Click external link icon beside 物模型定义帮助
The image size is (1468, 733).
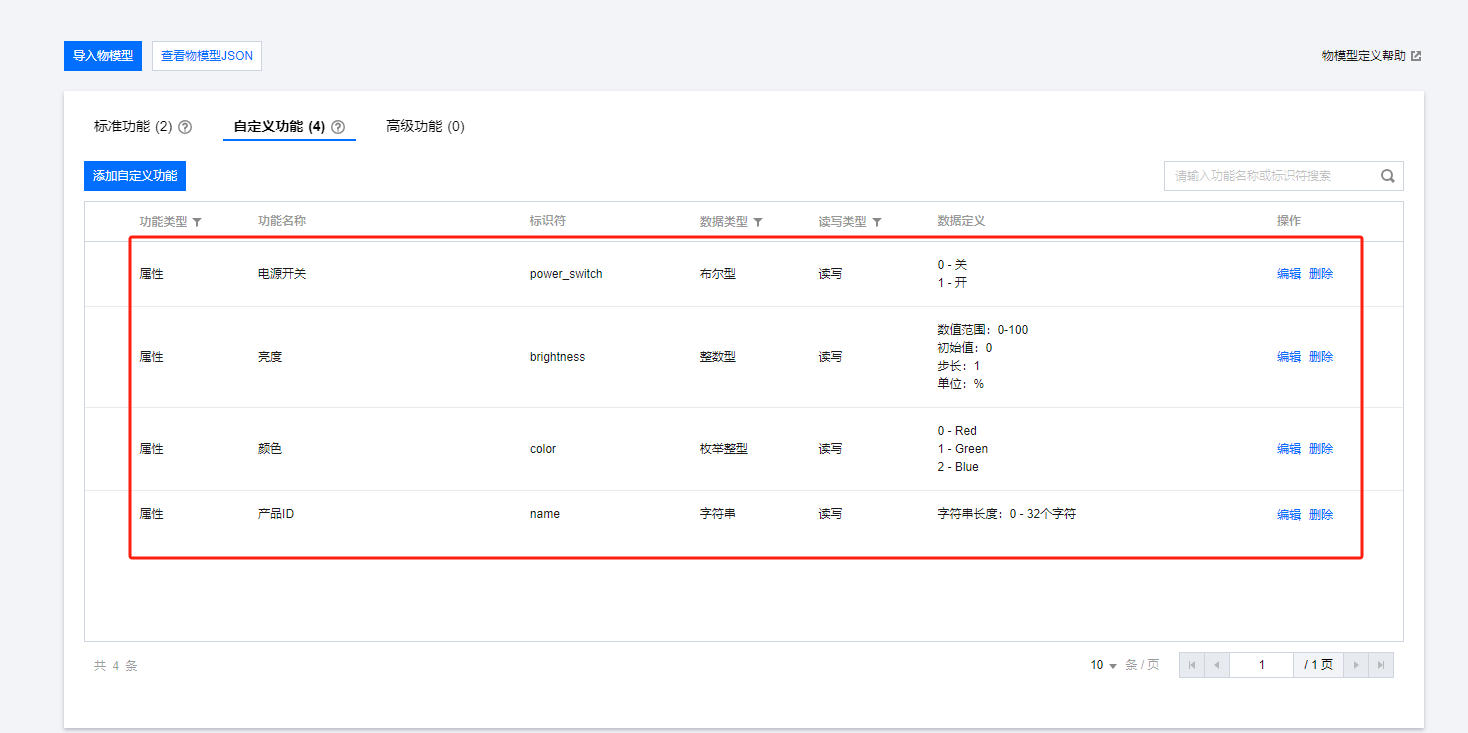coord(1416,56)
